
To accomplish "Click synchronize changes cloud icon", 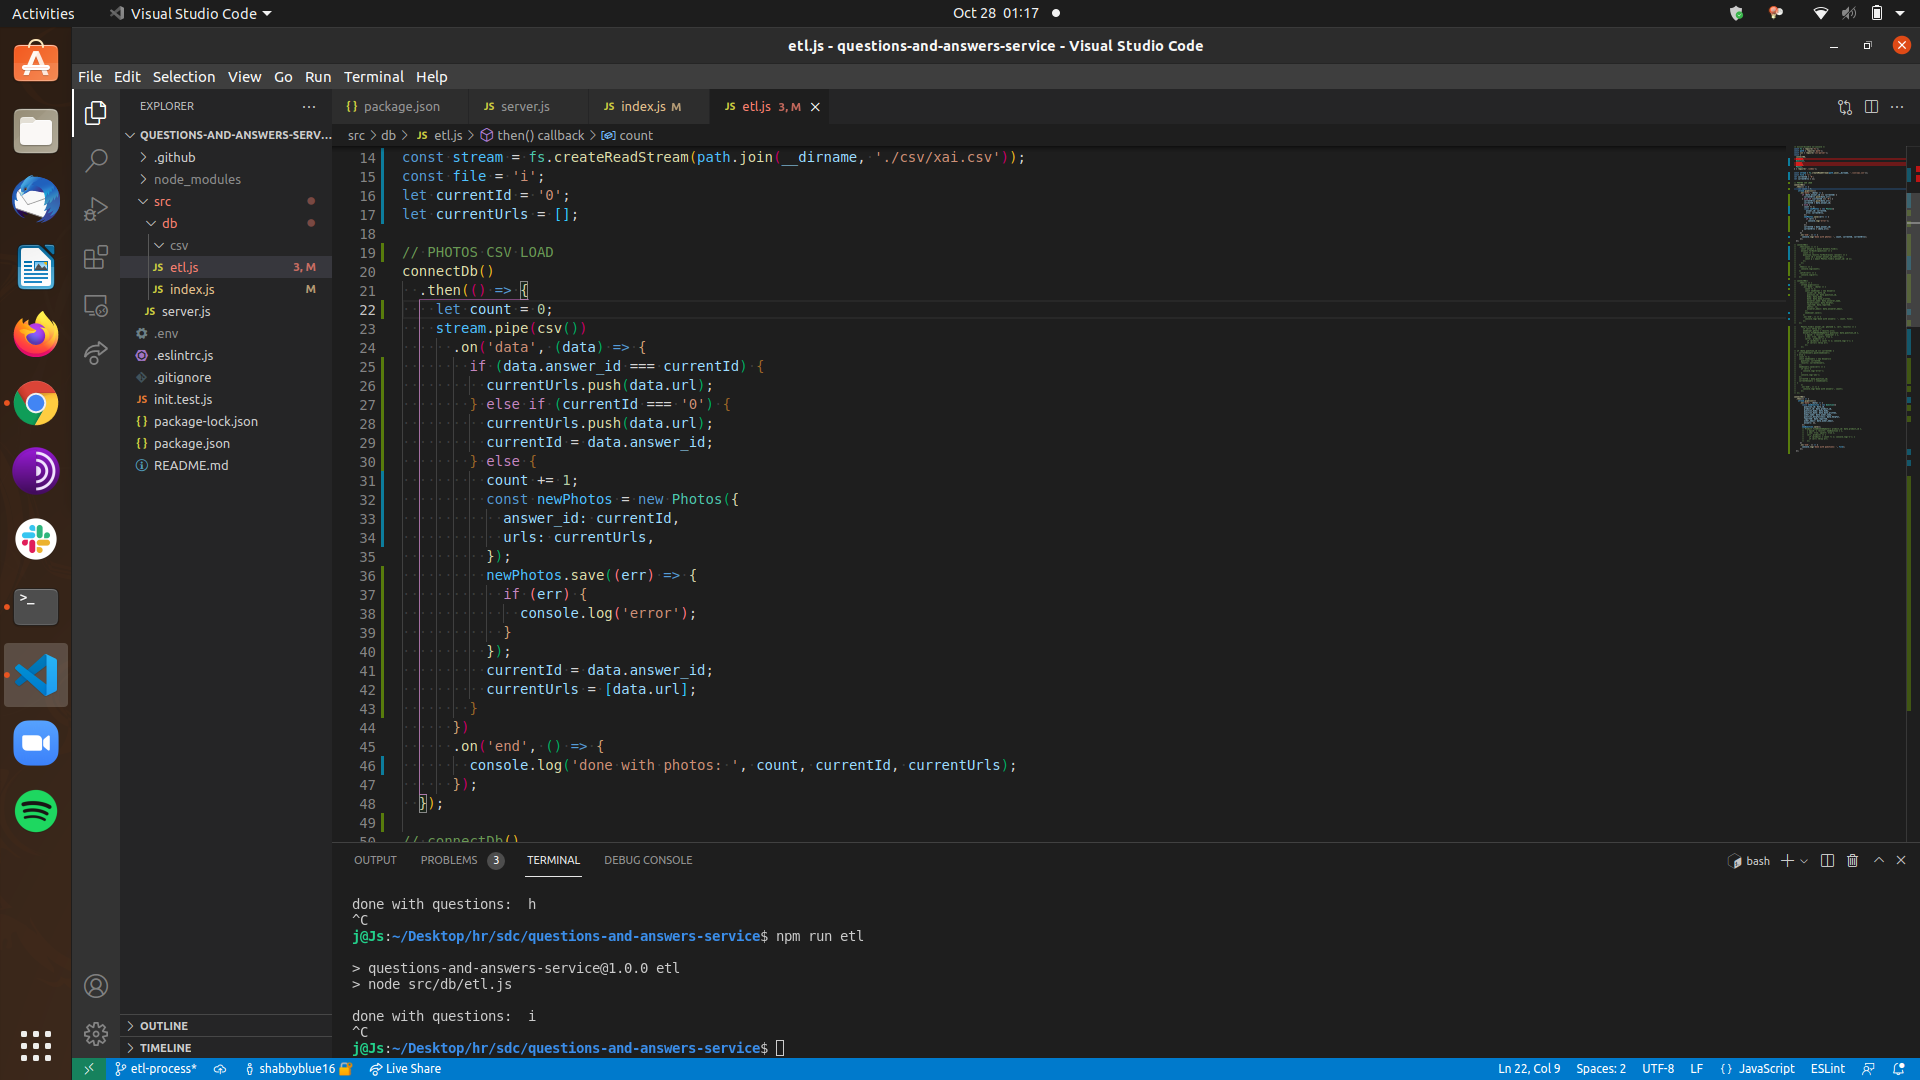I will pyautogui.click(x=220, y=1069).
